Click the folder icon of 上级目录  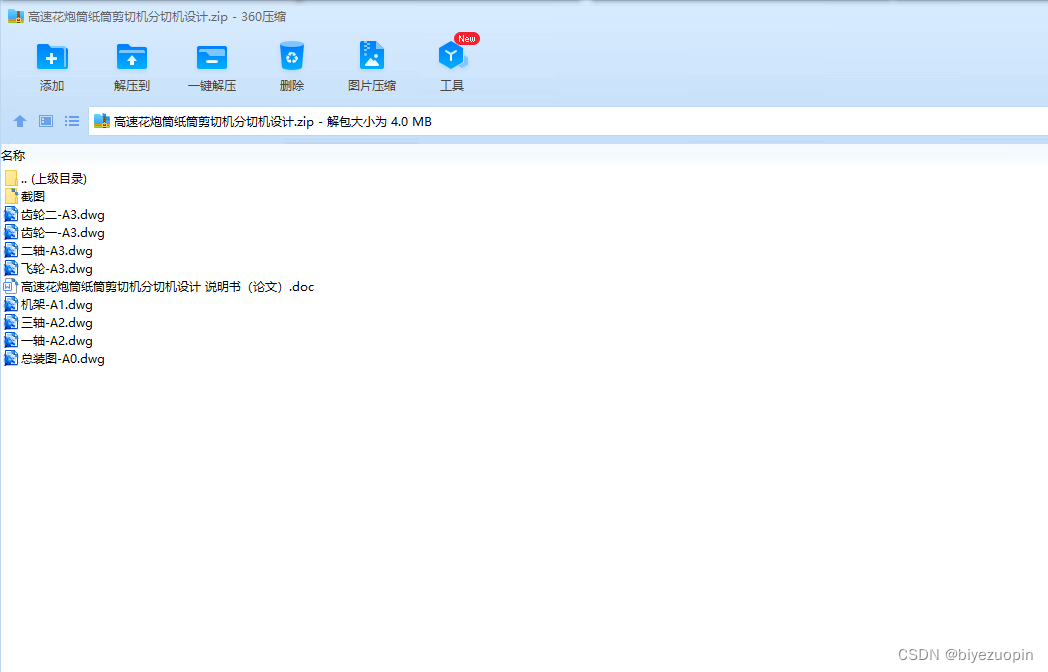tap(11, 179)
